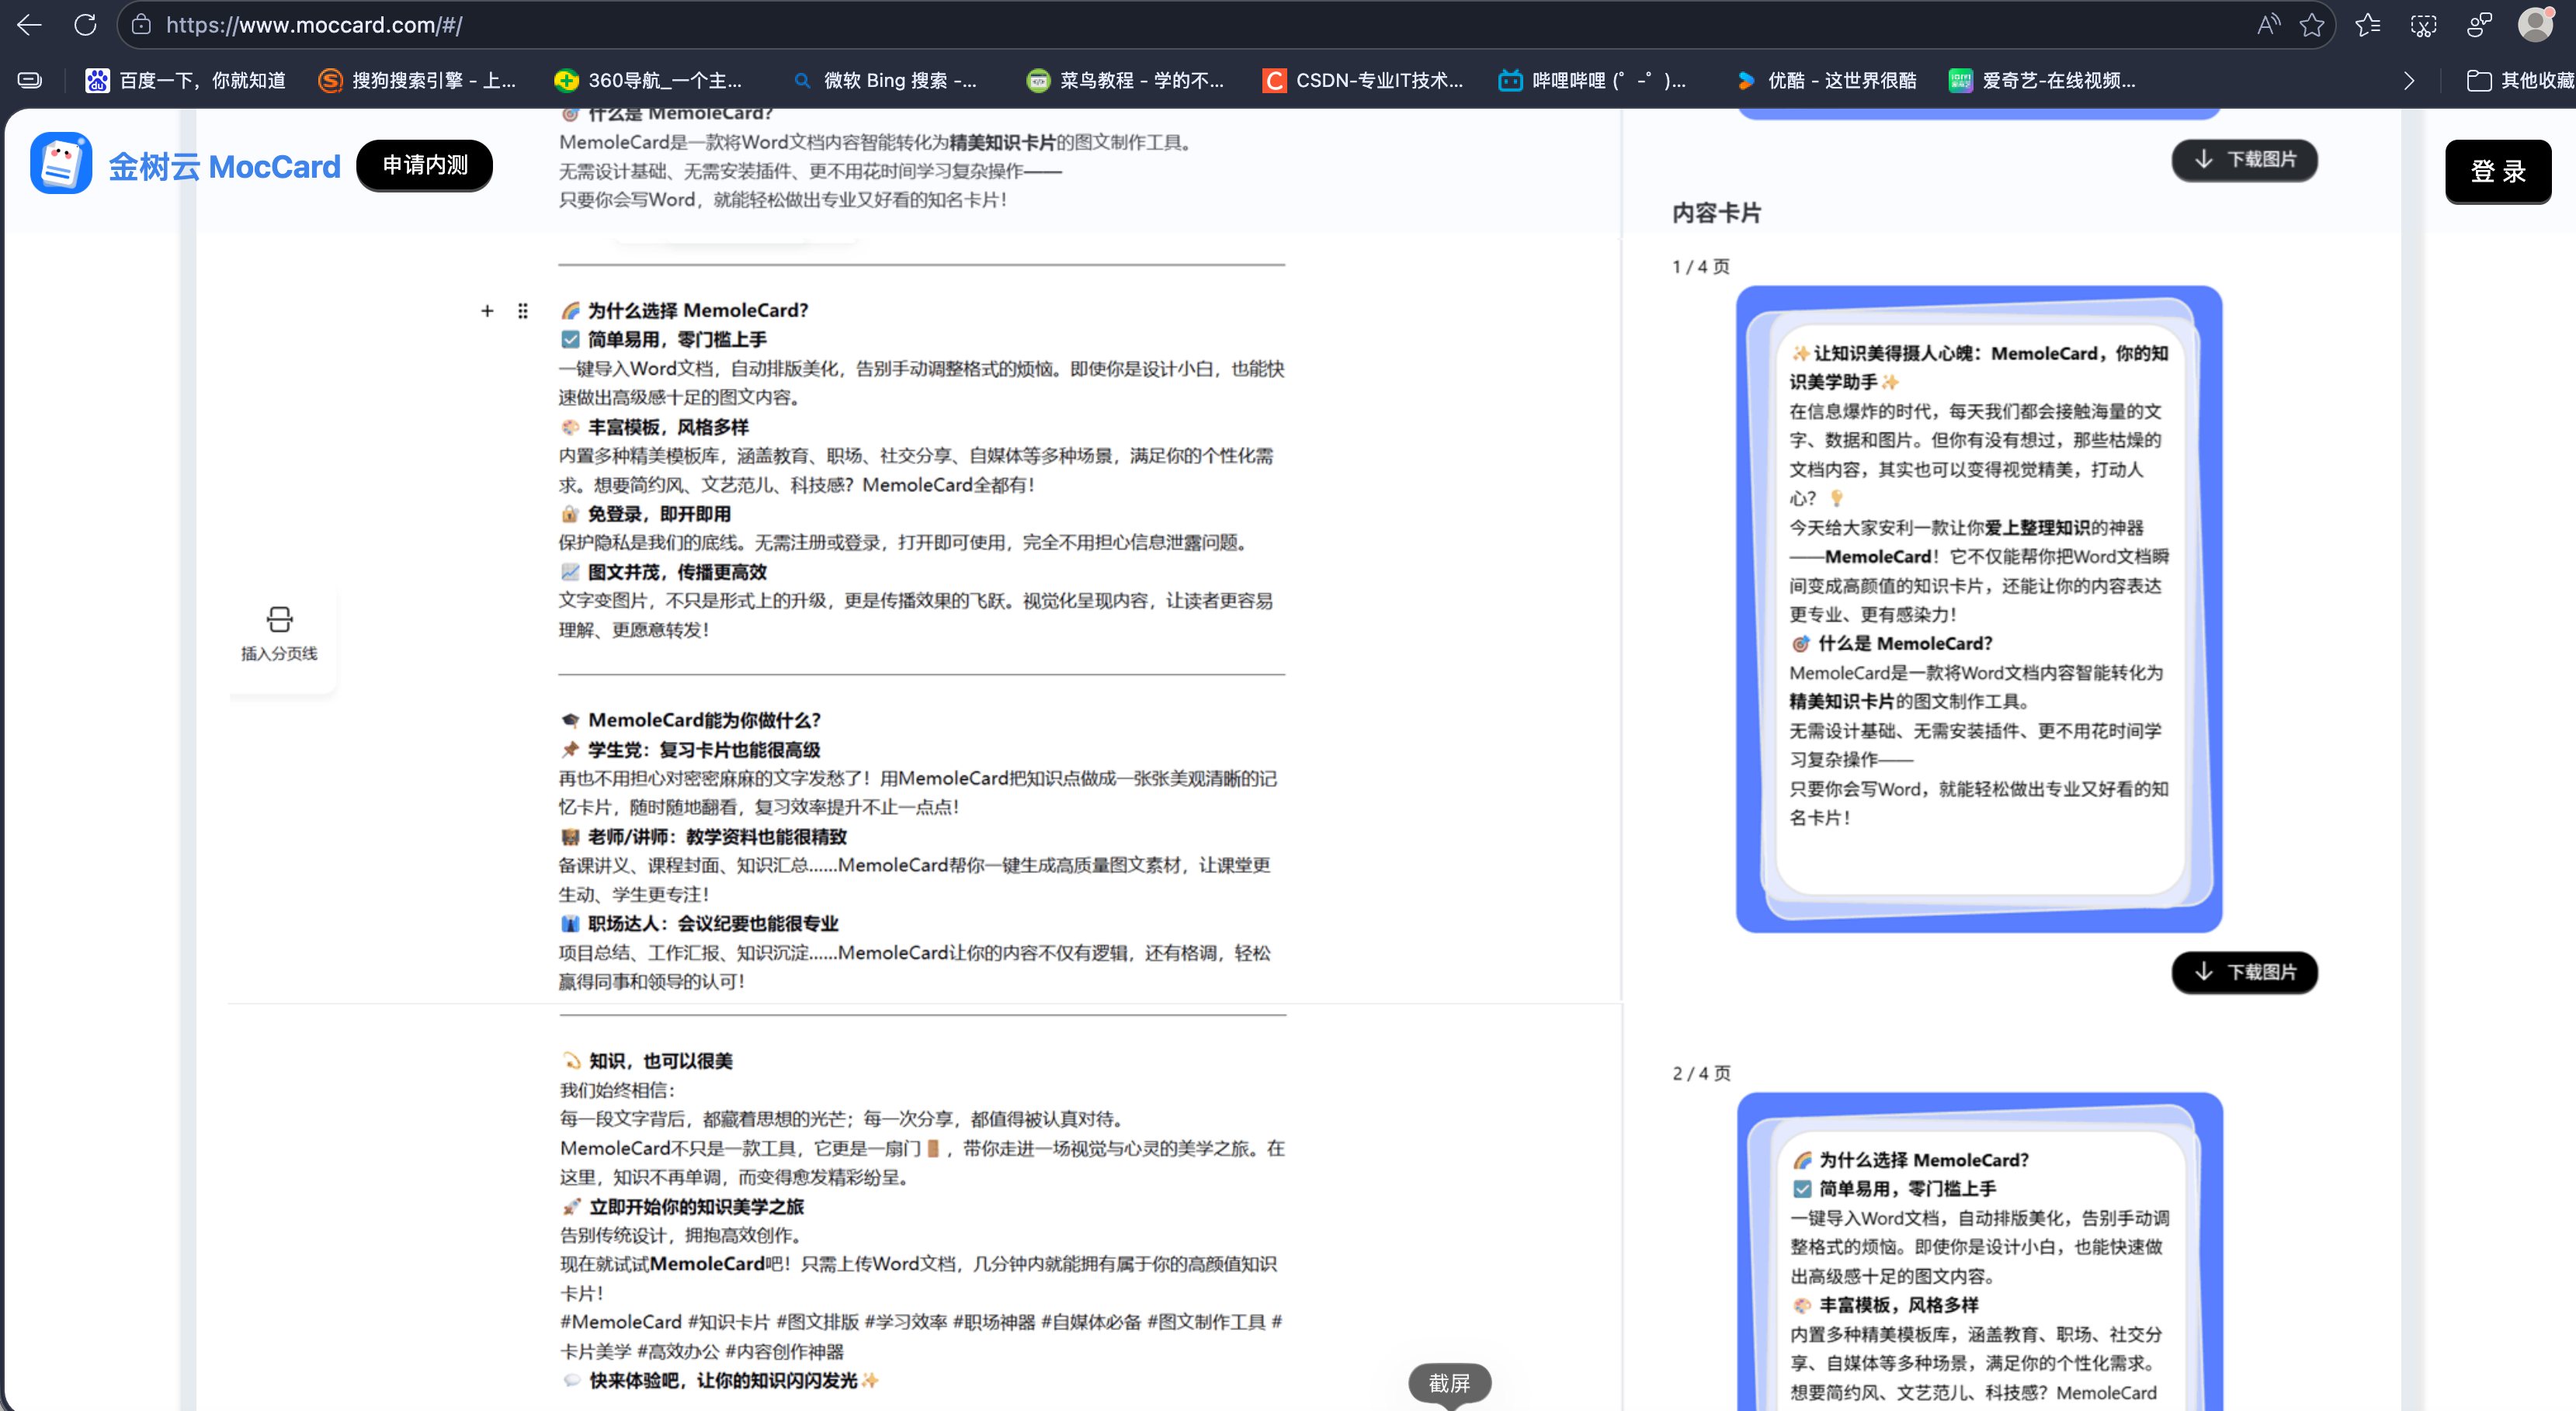
Task: Open the 菜鸟教程 bookmark
Action: tap(1125, 80)
